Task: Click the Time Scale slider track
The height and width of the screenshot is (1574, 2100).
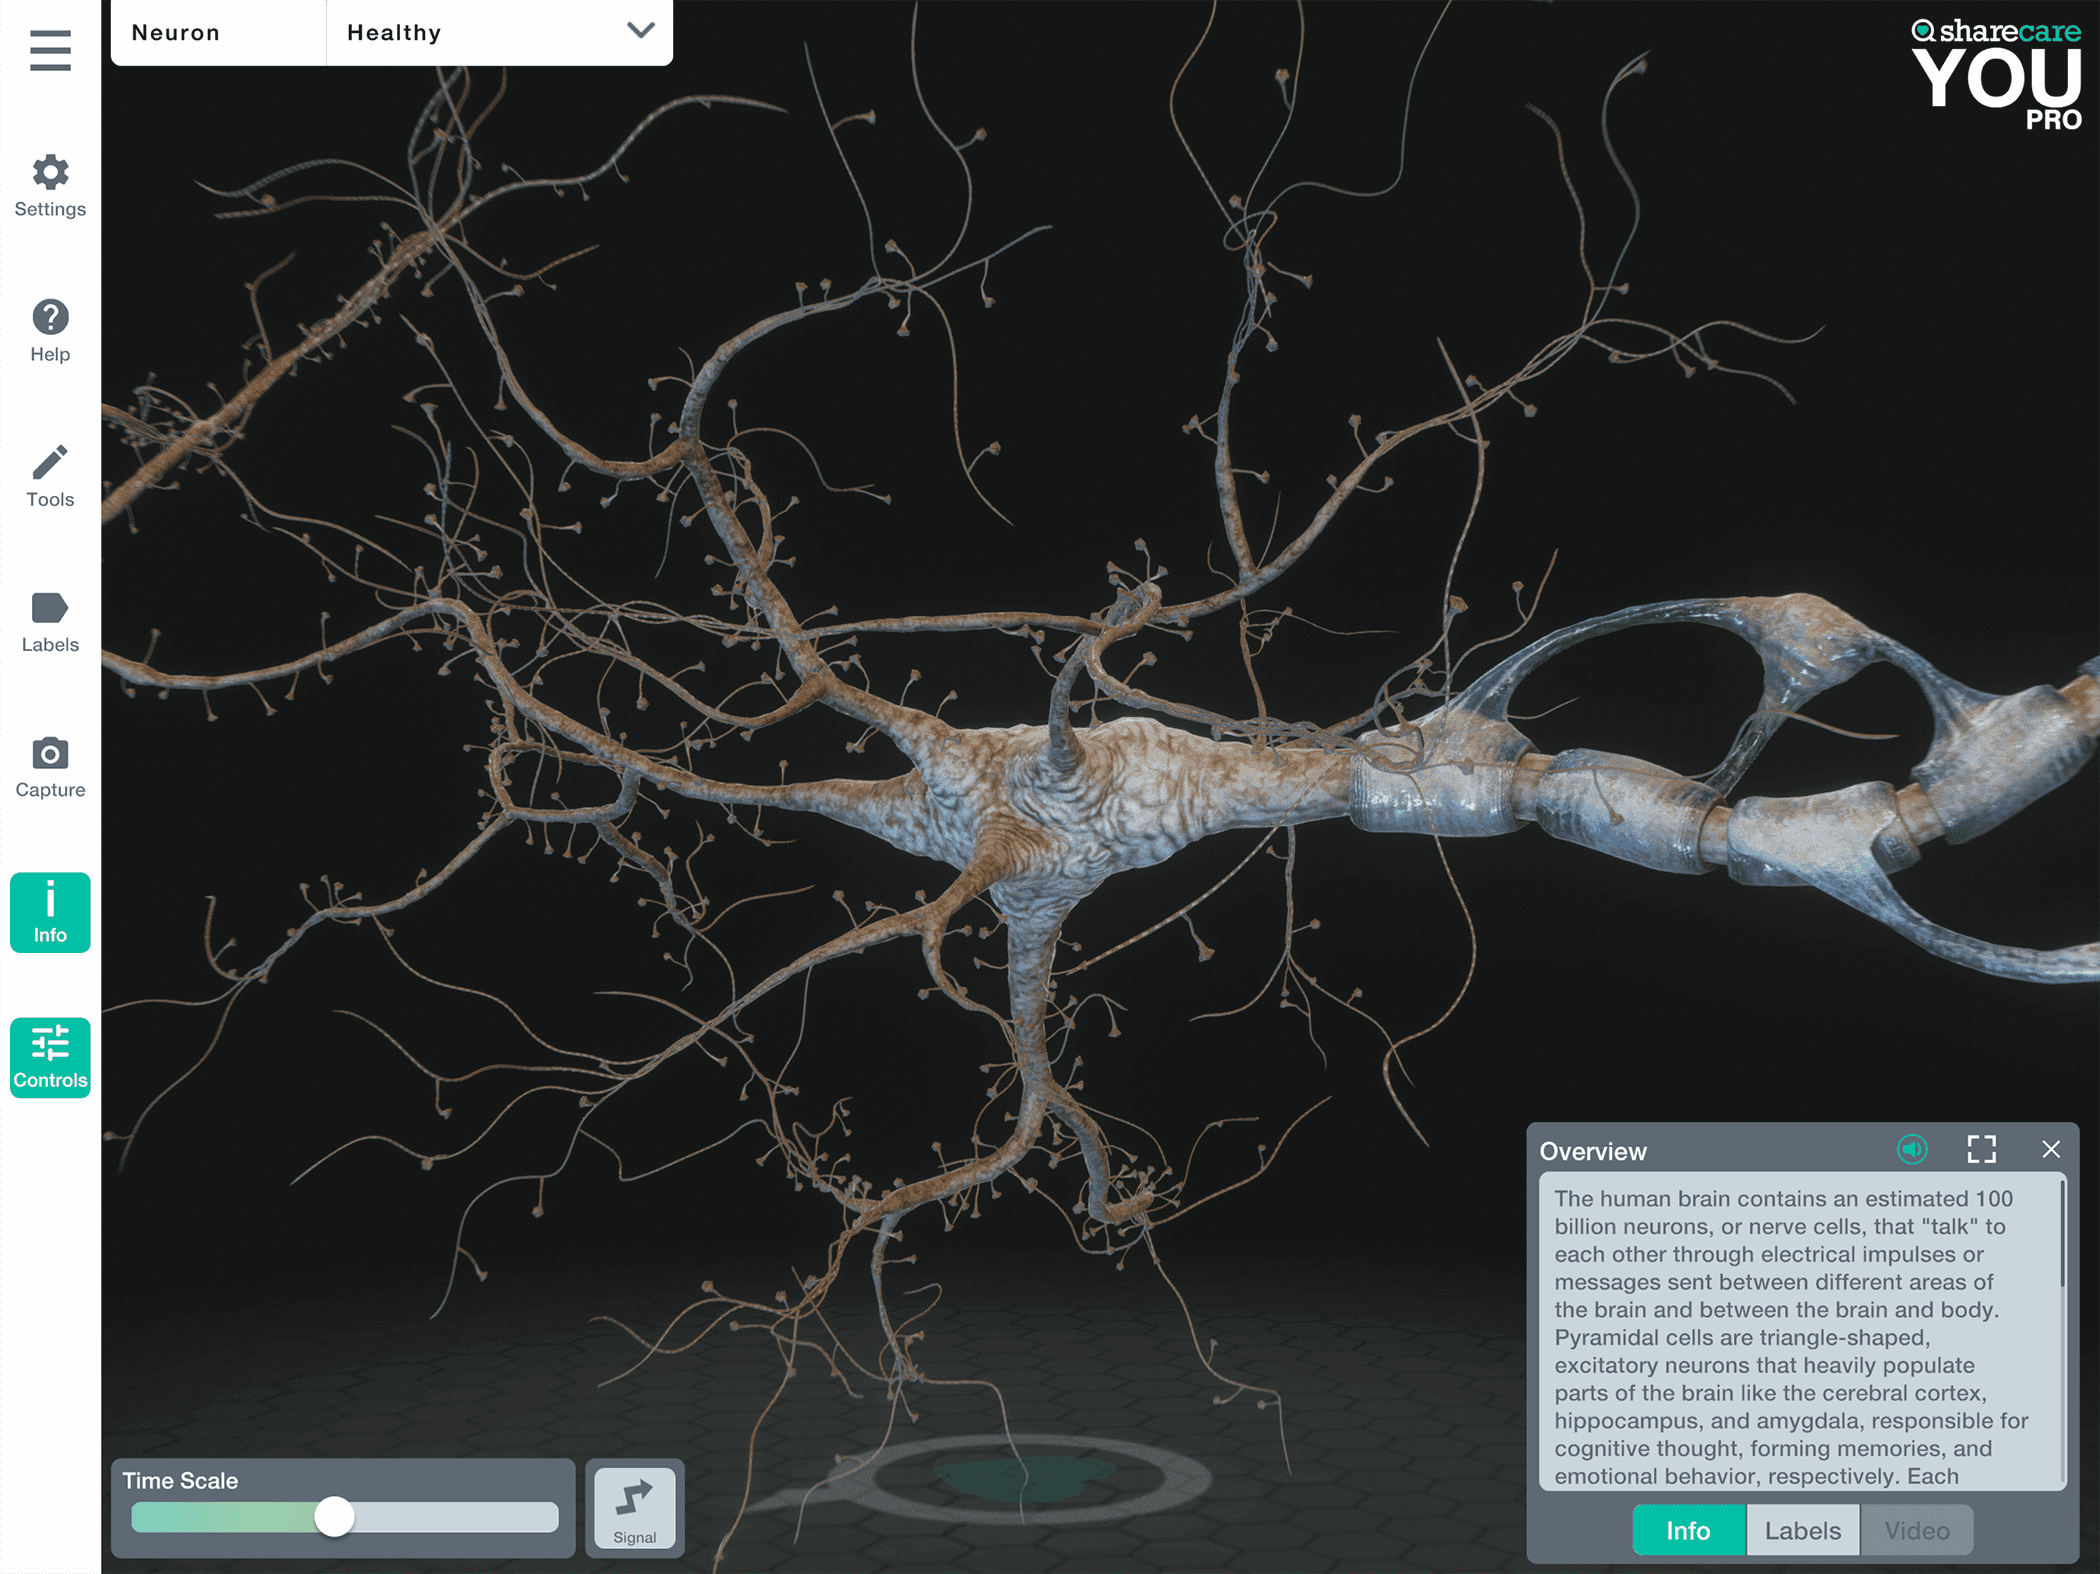Action: click(450, 1517)
